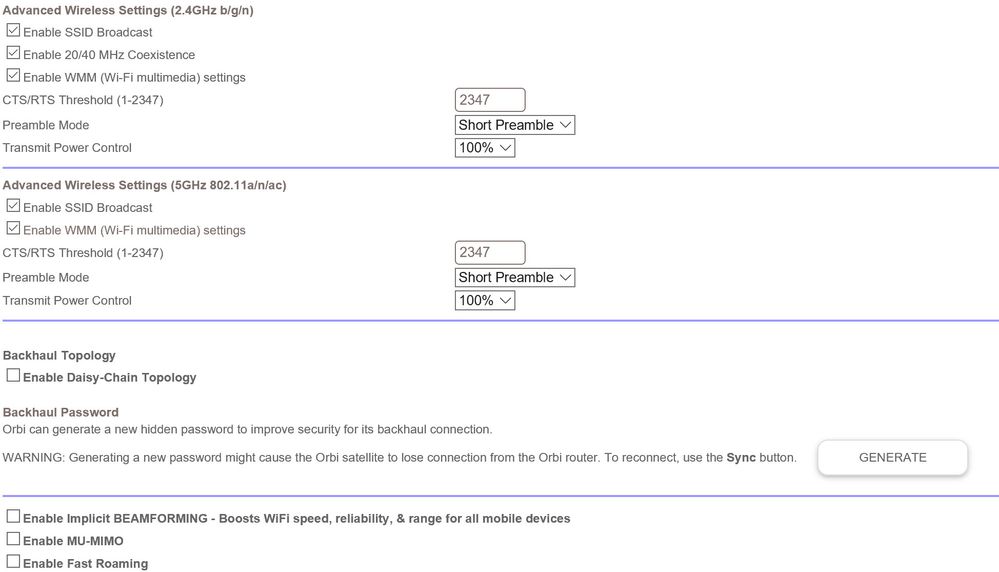
Task: Click the 2.4GHz CTS/RTS Threshold field
Action: click(x=490, y=100)
